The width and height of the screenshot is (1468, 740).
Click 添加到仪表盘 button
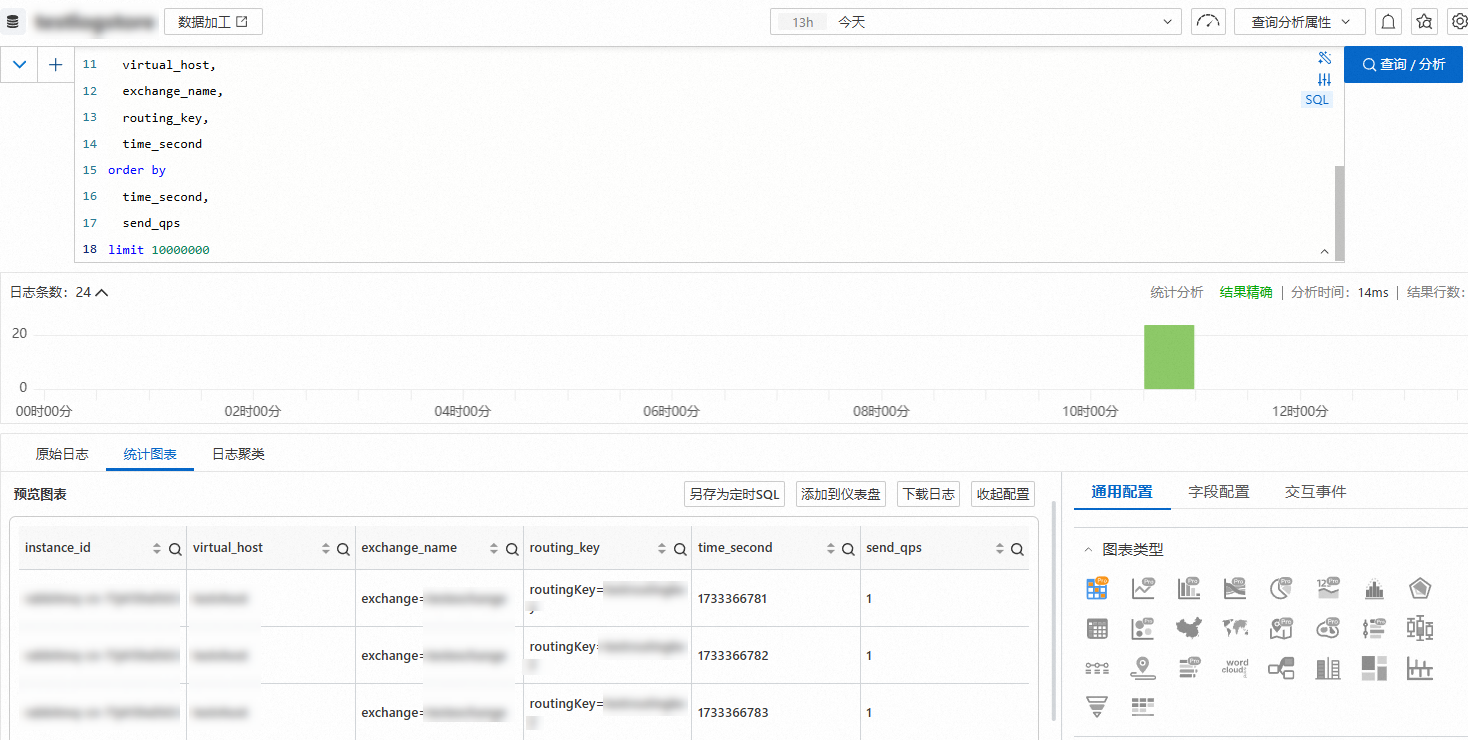pos(841,494)
